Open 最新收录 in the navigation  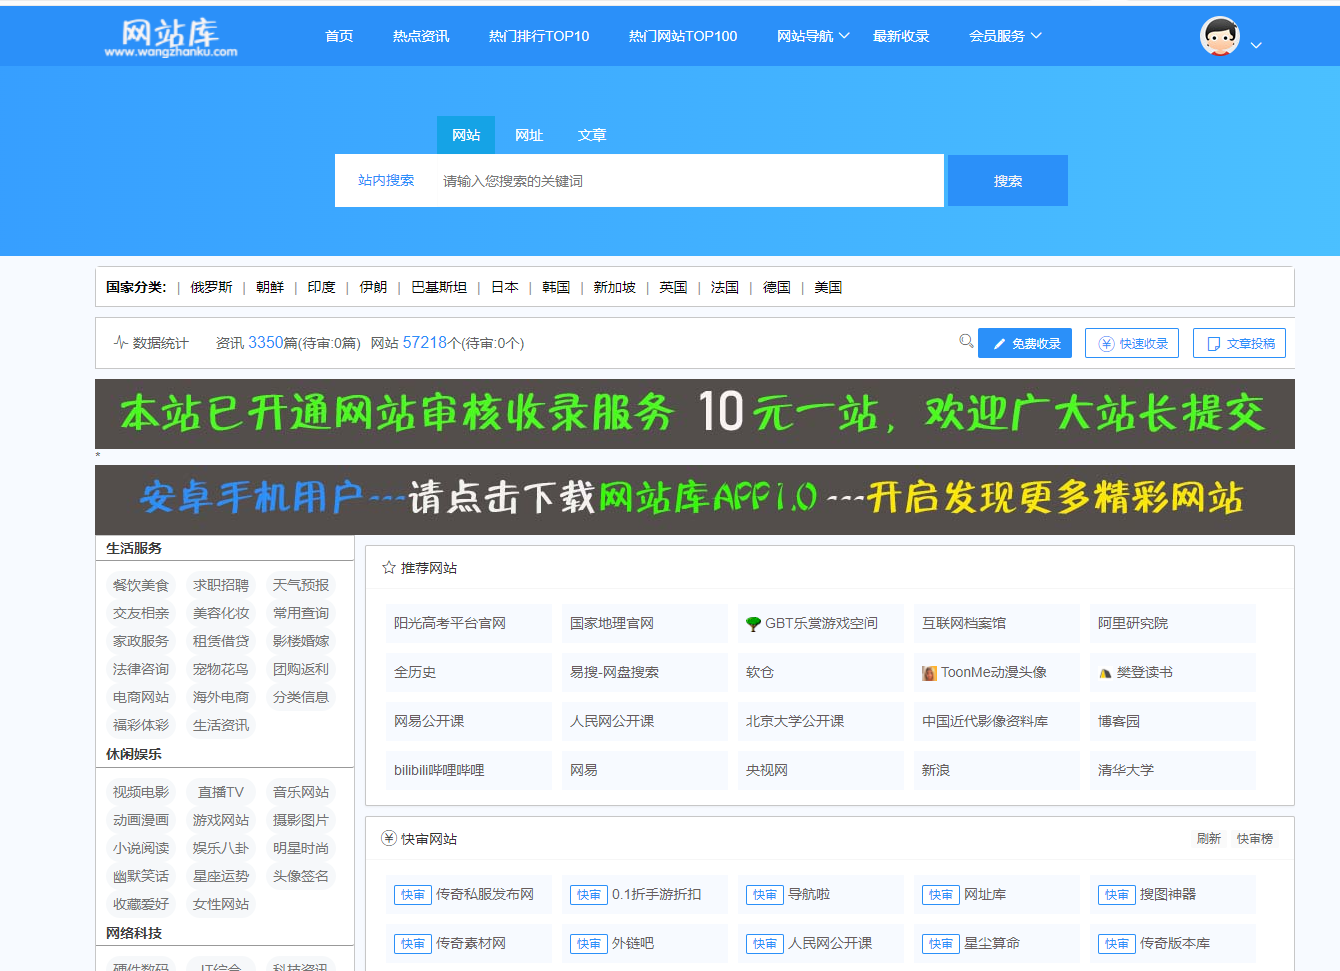tap(901, 36)
